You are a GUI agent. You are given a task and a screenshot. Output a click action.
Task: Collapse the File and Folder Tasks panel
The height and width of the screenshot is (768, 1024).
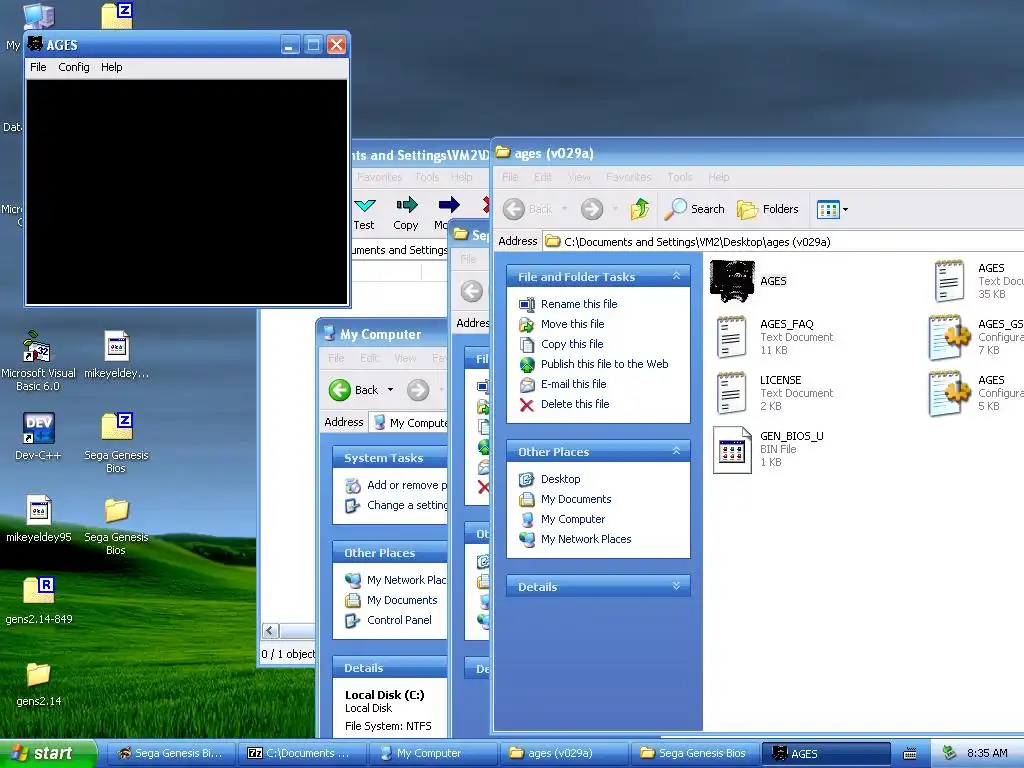(x=677, y=276)
